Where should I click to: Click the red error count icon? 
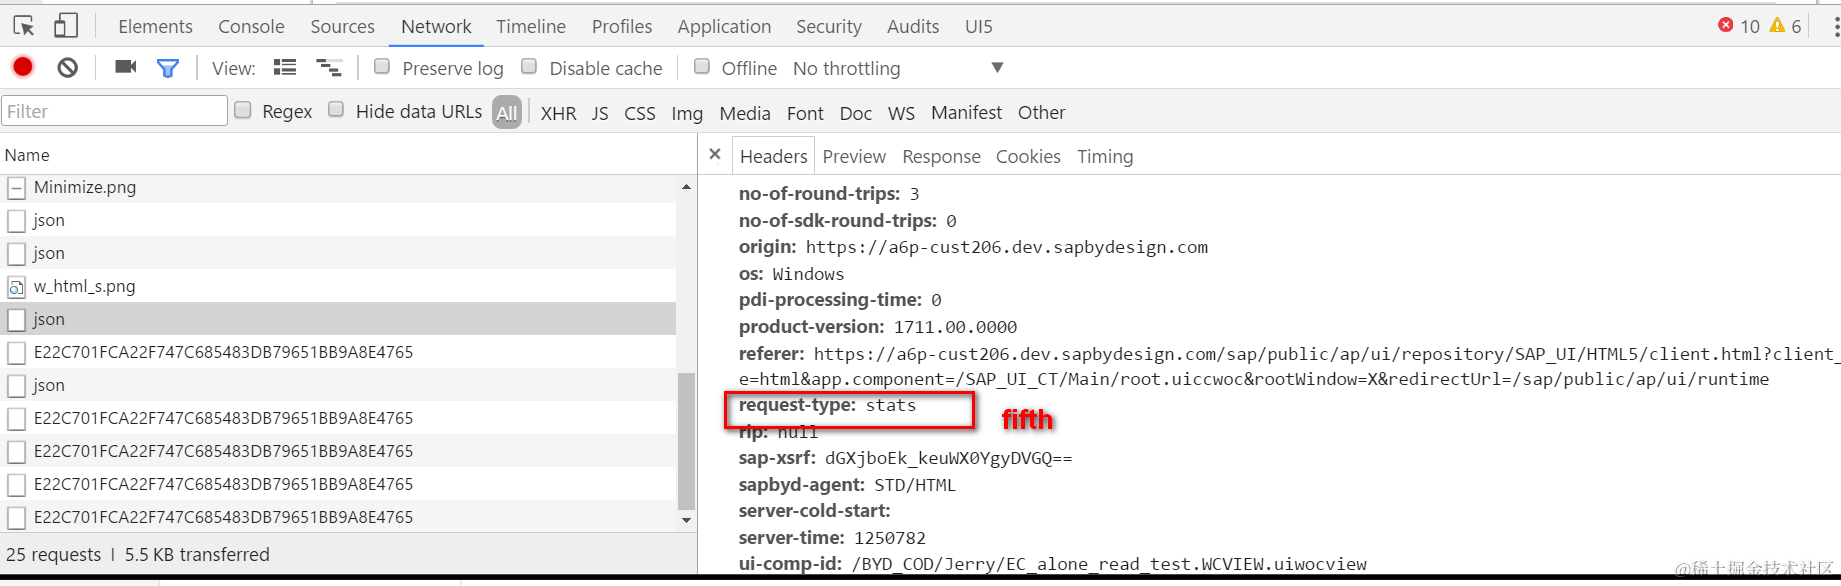coord(1726,25)
